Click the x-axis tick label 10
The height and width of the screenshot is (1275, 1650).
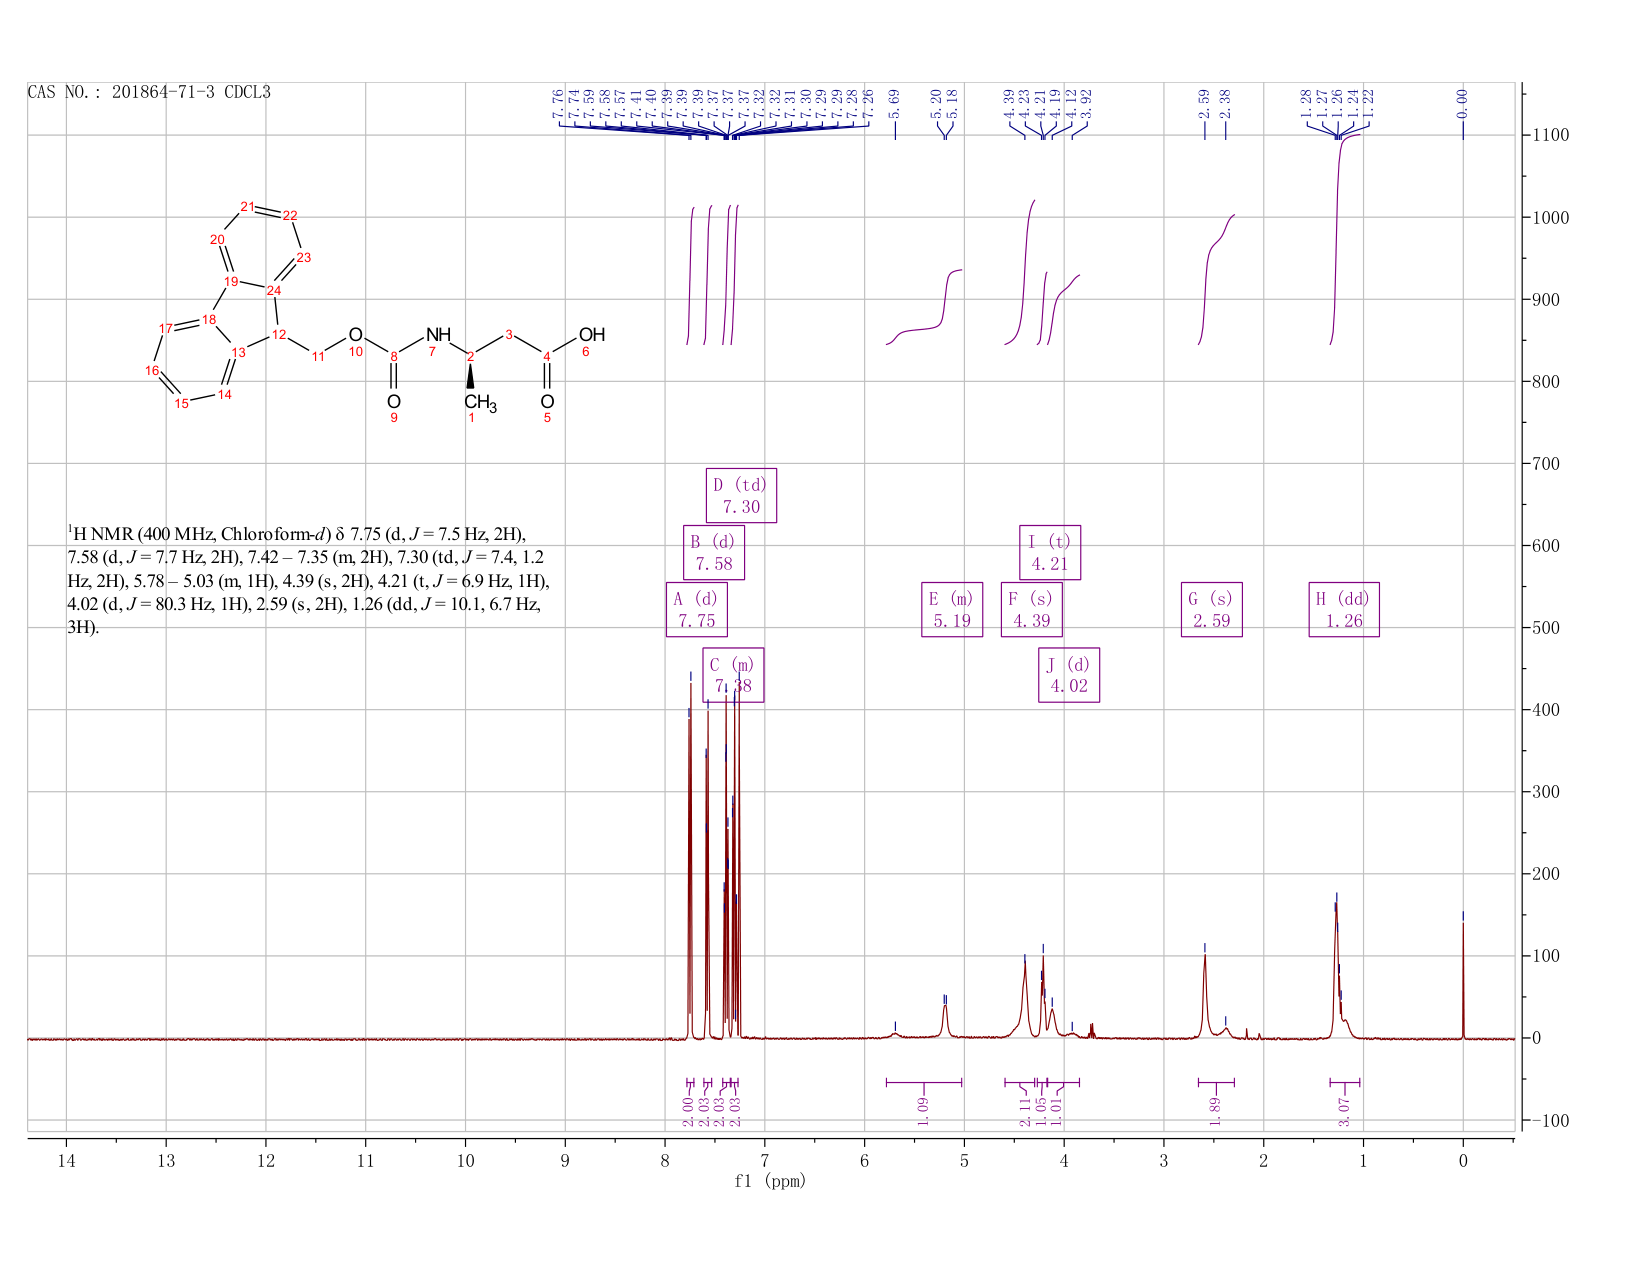click(465, 1161)
